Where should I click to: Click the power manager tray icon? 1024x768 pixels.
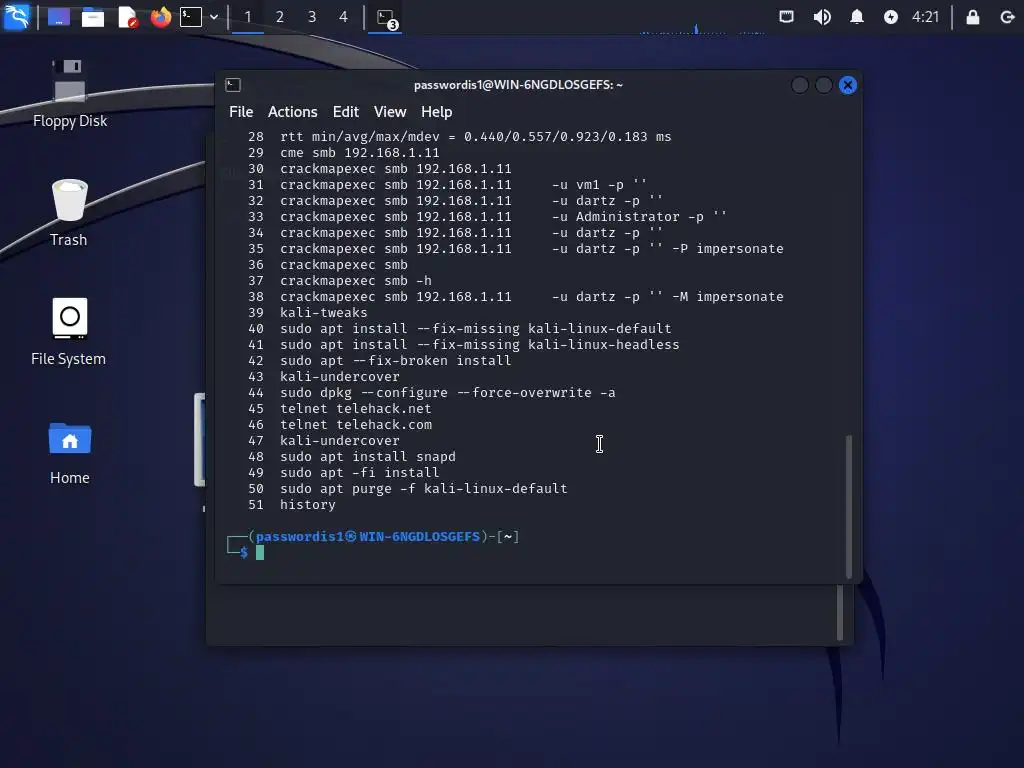(x=891, y=17)
